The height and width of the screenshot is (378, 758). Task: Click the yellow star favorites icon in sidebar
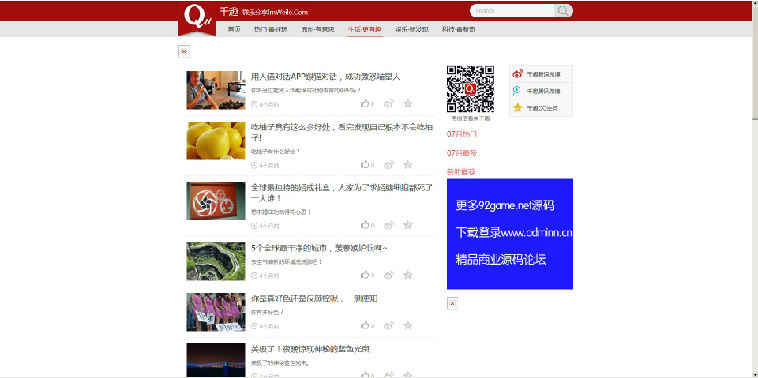(x=518, y=107)
